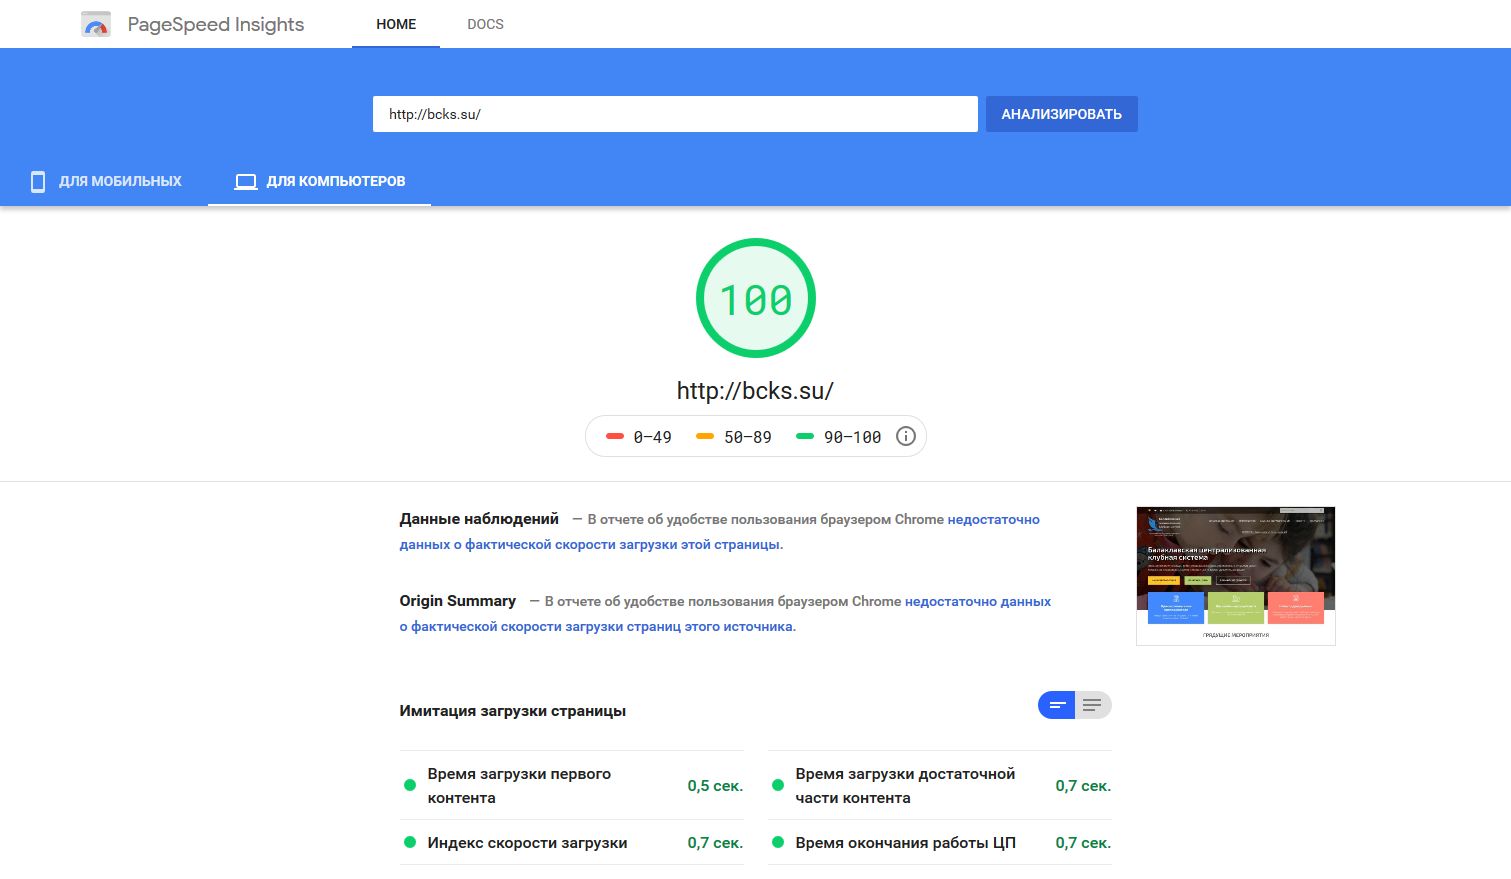Click the orange 50-89 legend swatch
Image resolution: width=1511 pixels, height=879 pixels.
click(x=705, y=436)
